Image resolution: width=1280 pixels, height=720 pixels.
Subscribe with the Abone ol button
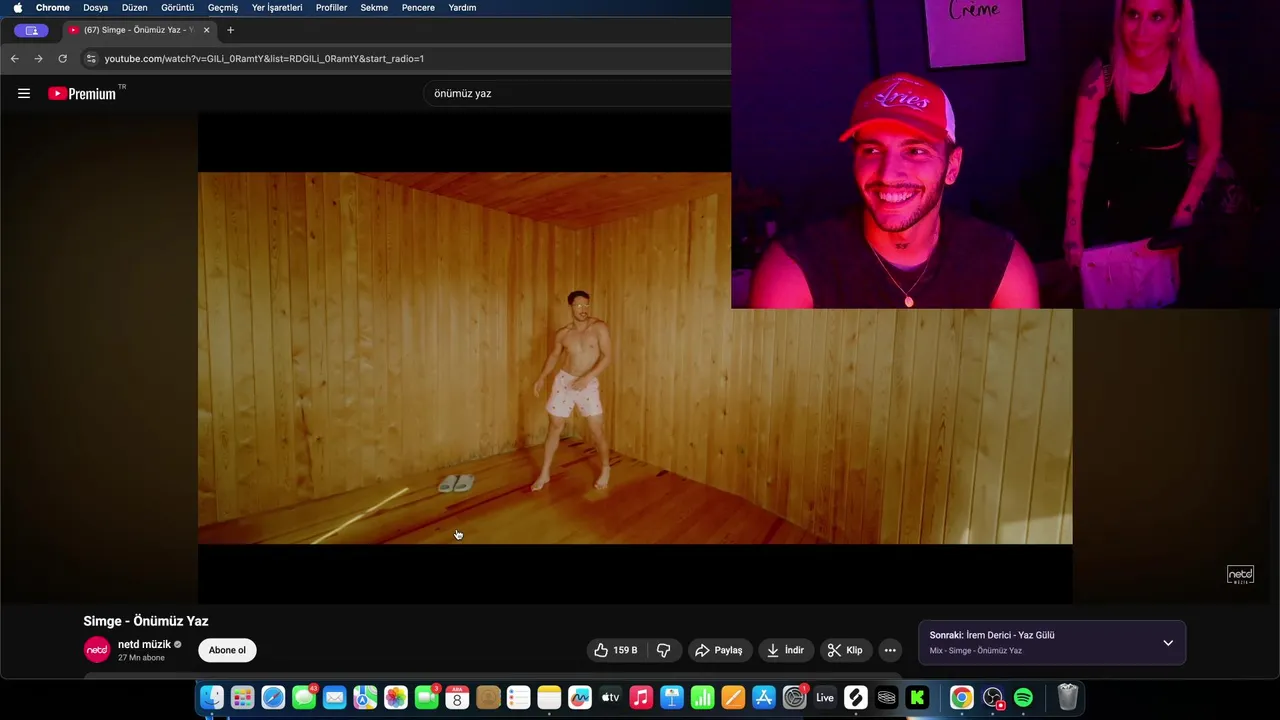click(x=227, y=650)
